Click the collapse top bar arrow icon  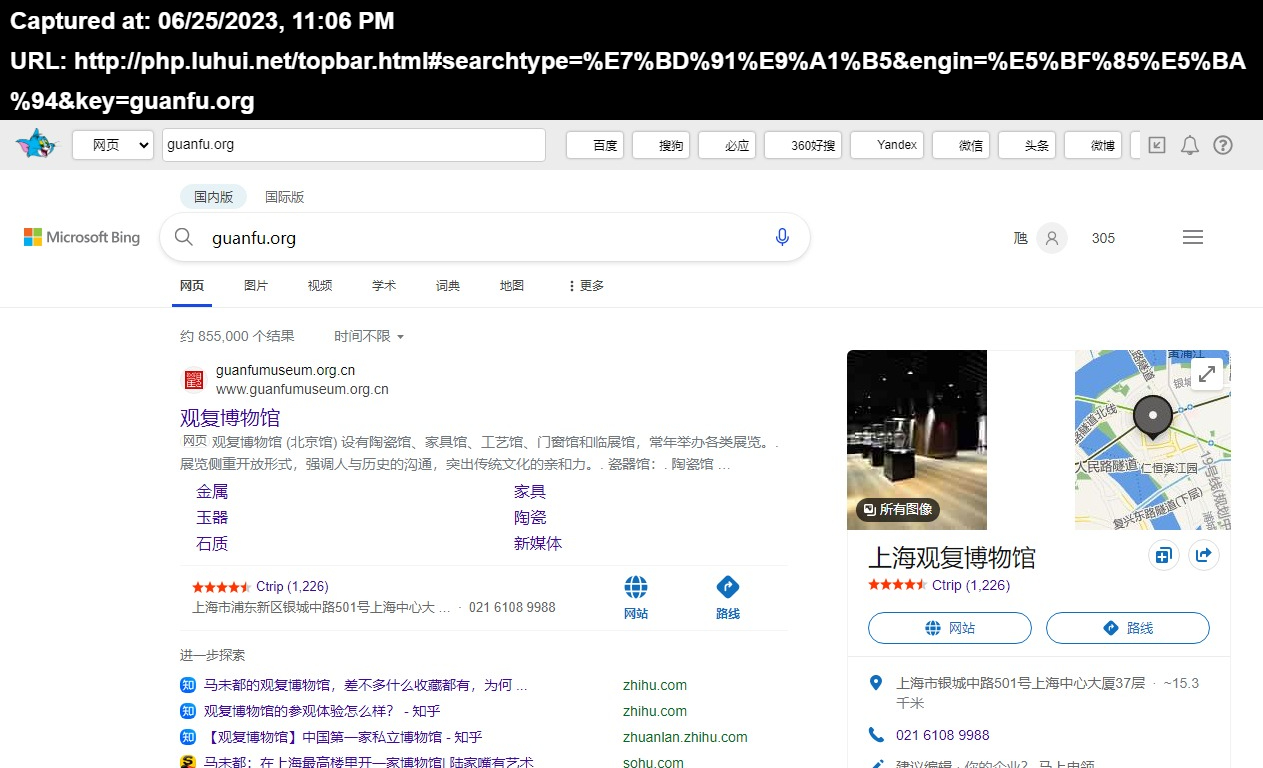(x=1157, y=145)
